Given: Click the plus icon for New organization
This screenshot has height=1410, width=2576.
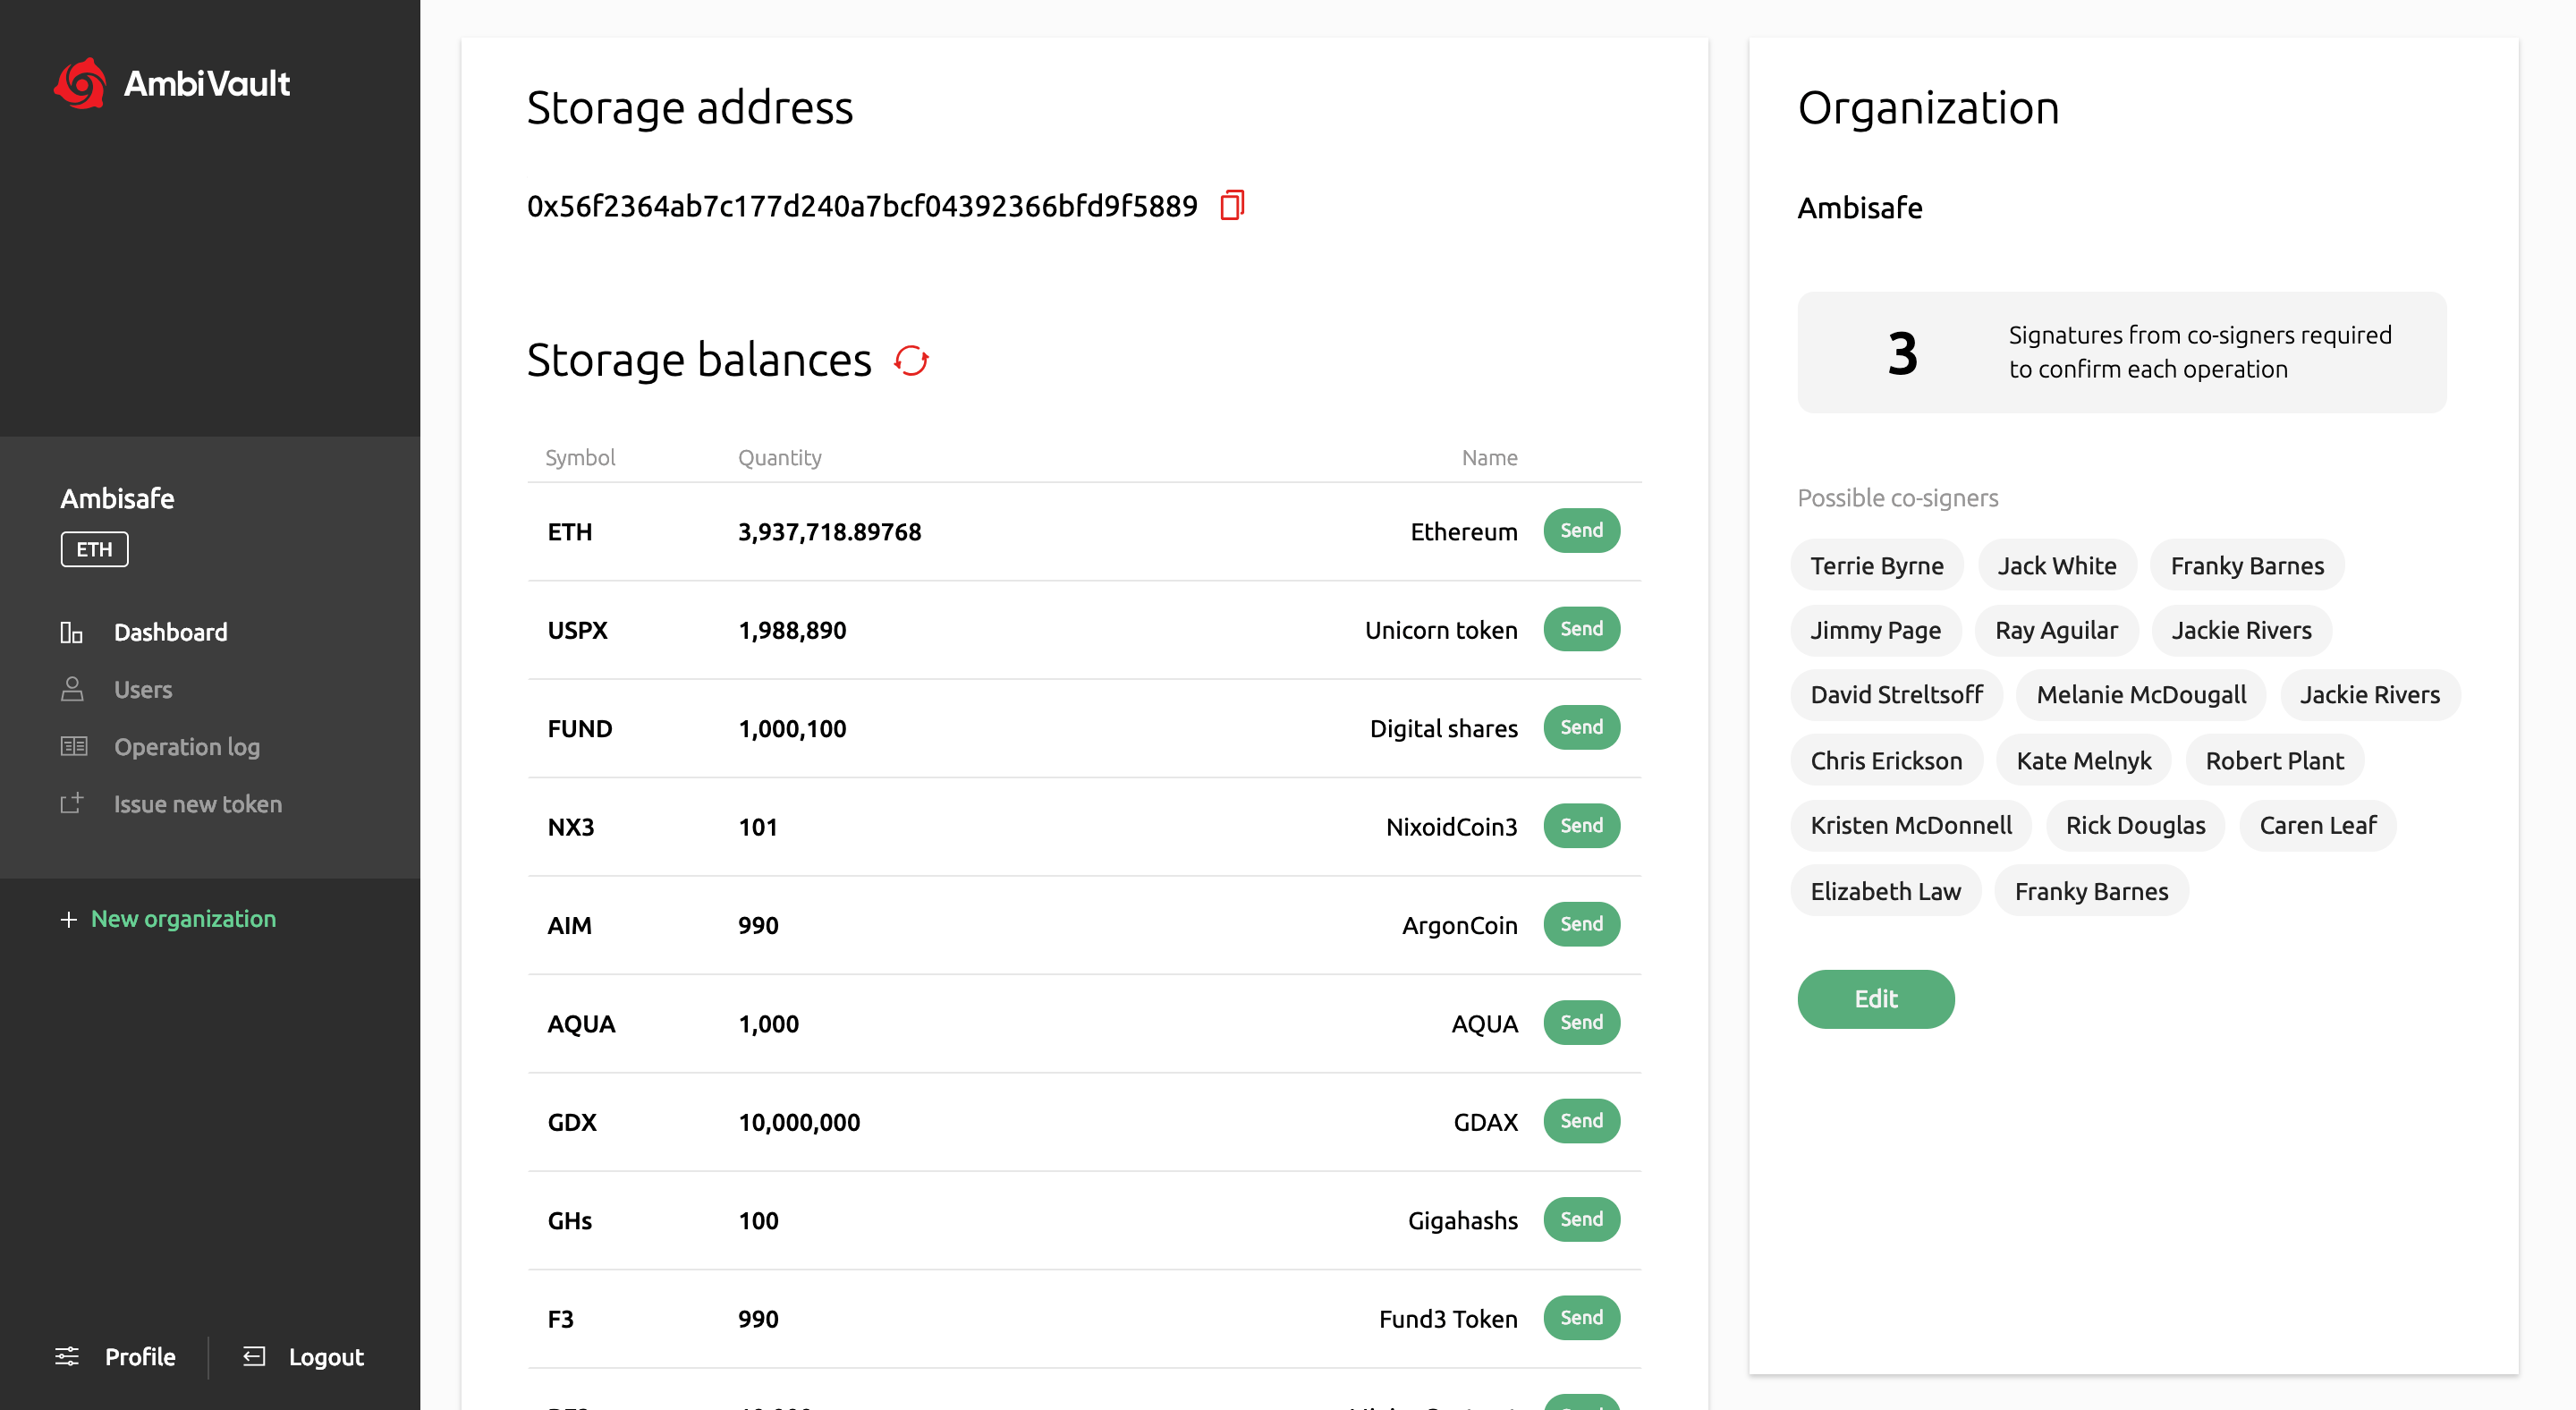Looking at the screenshot, I should point(68,919).
